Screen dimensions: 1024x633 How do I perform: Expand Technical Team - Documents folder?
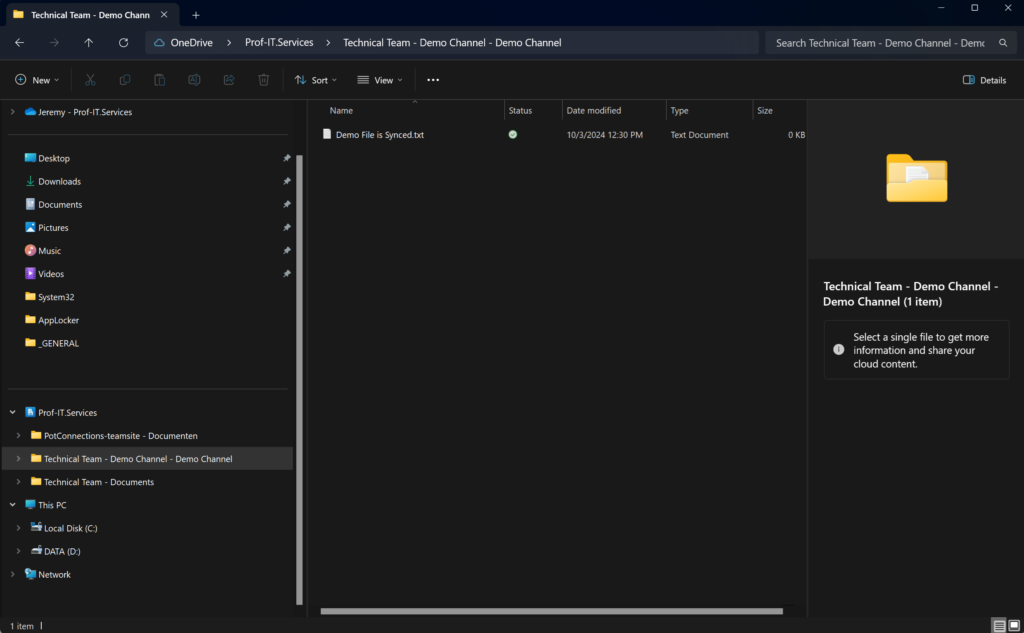coord(19,482)
